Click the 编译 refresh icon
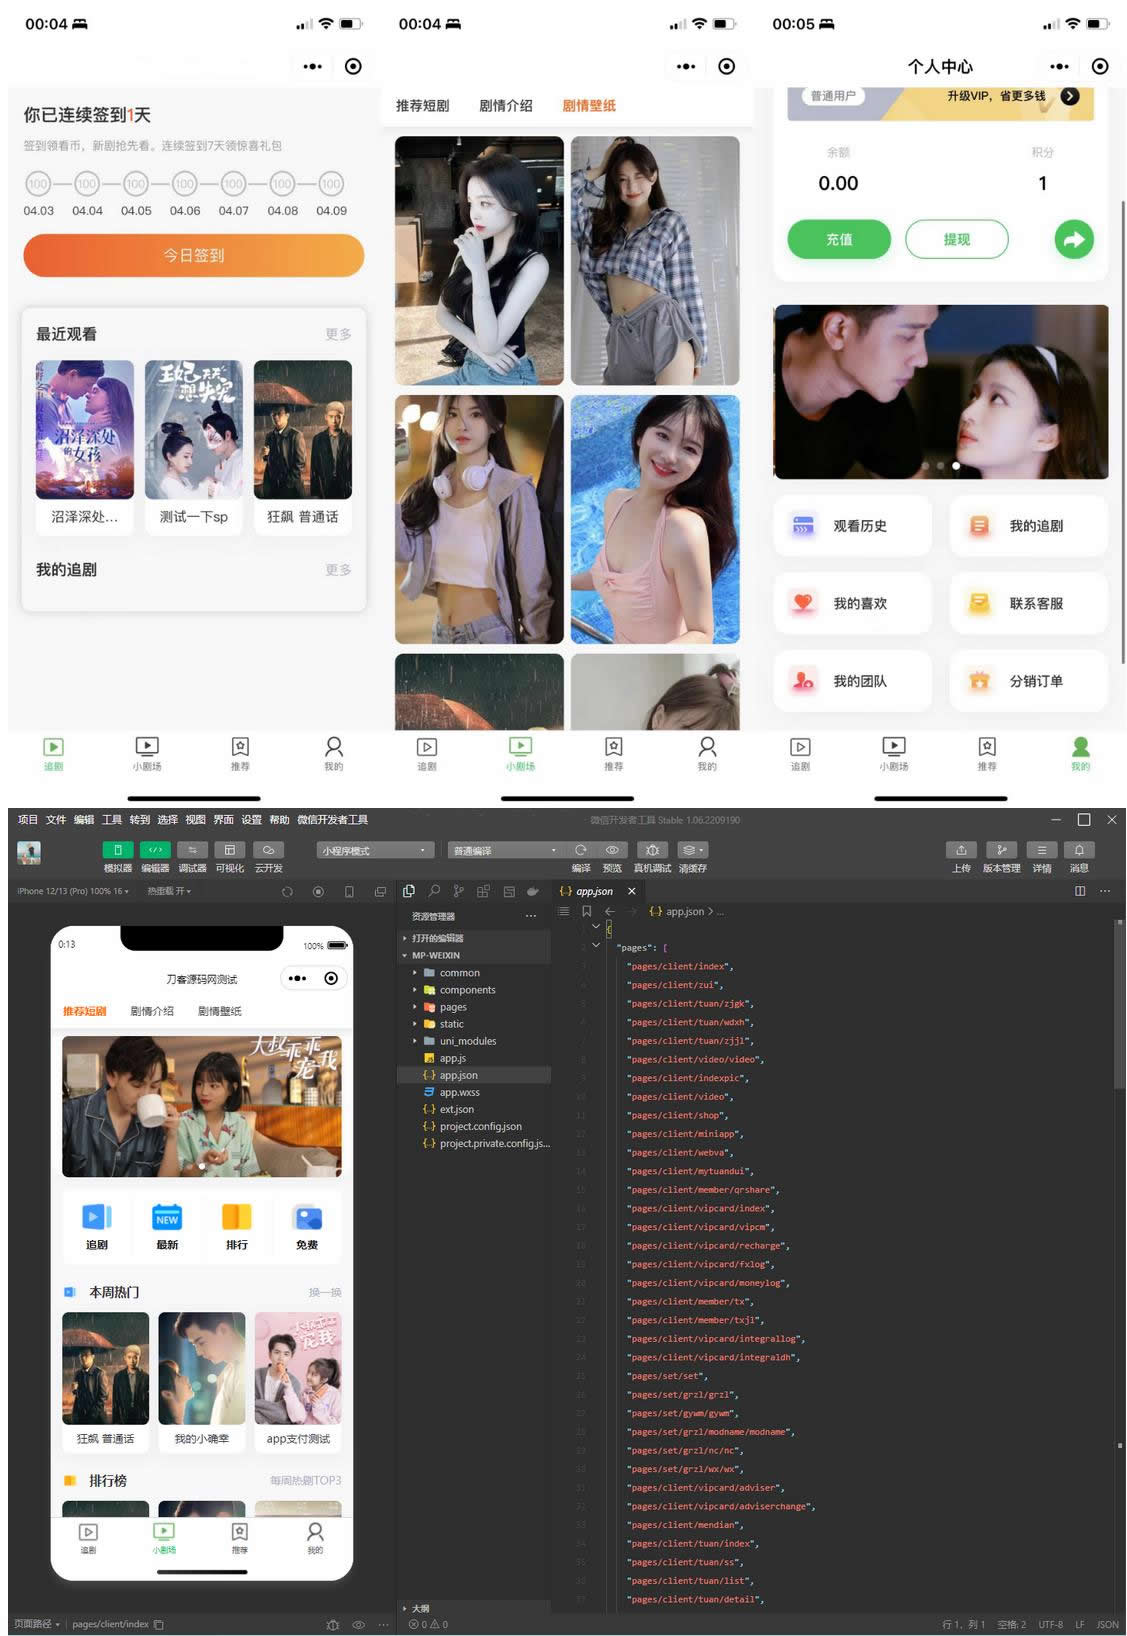 coord(581,850)
